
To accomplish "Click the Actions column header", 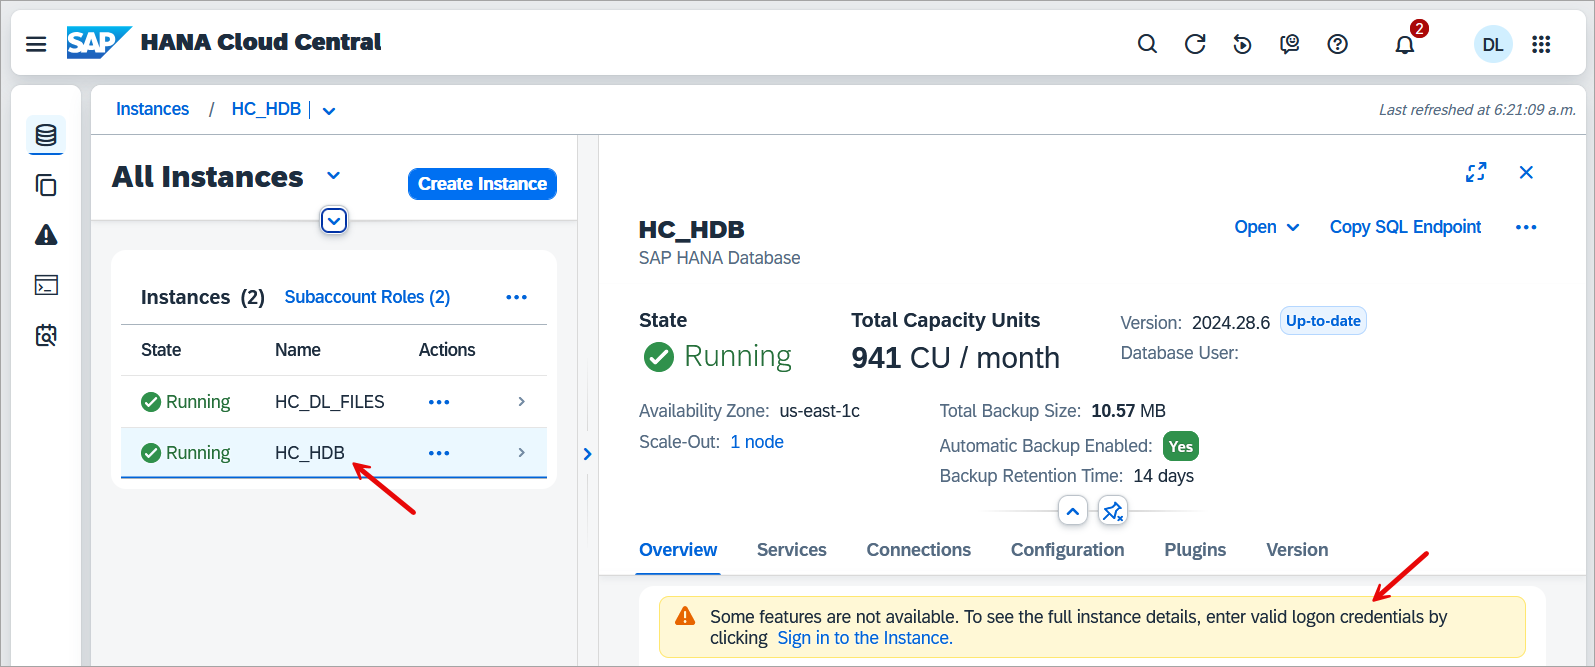I will point(447,350).
